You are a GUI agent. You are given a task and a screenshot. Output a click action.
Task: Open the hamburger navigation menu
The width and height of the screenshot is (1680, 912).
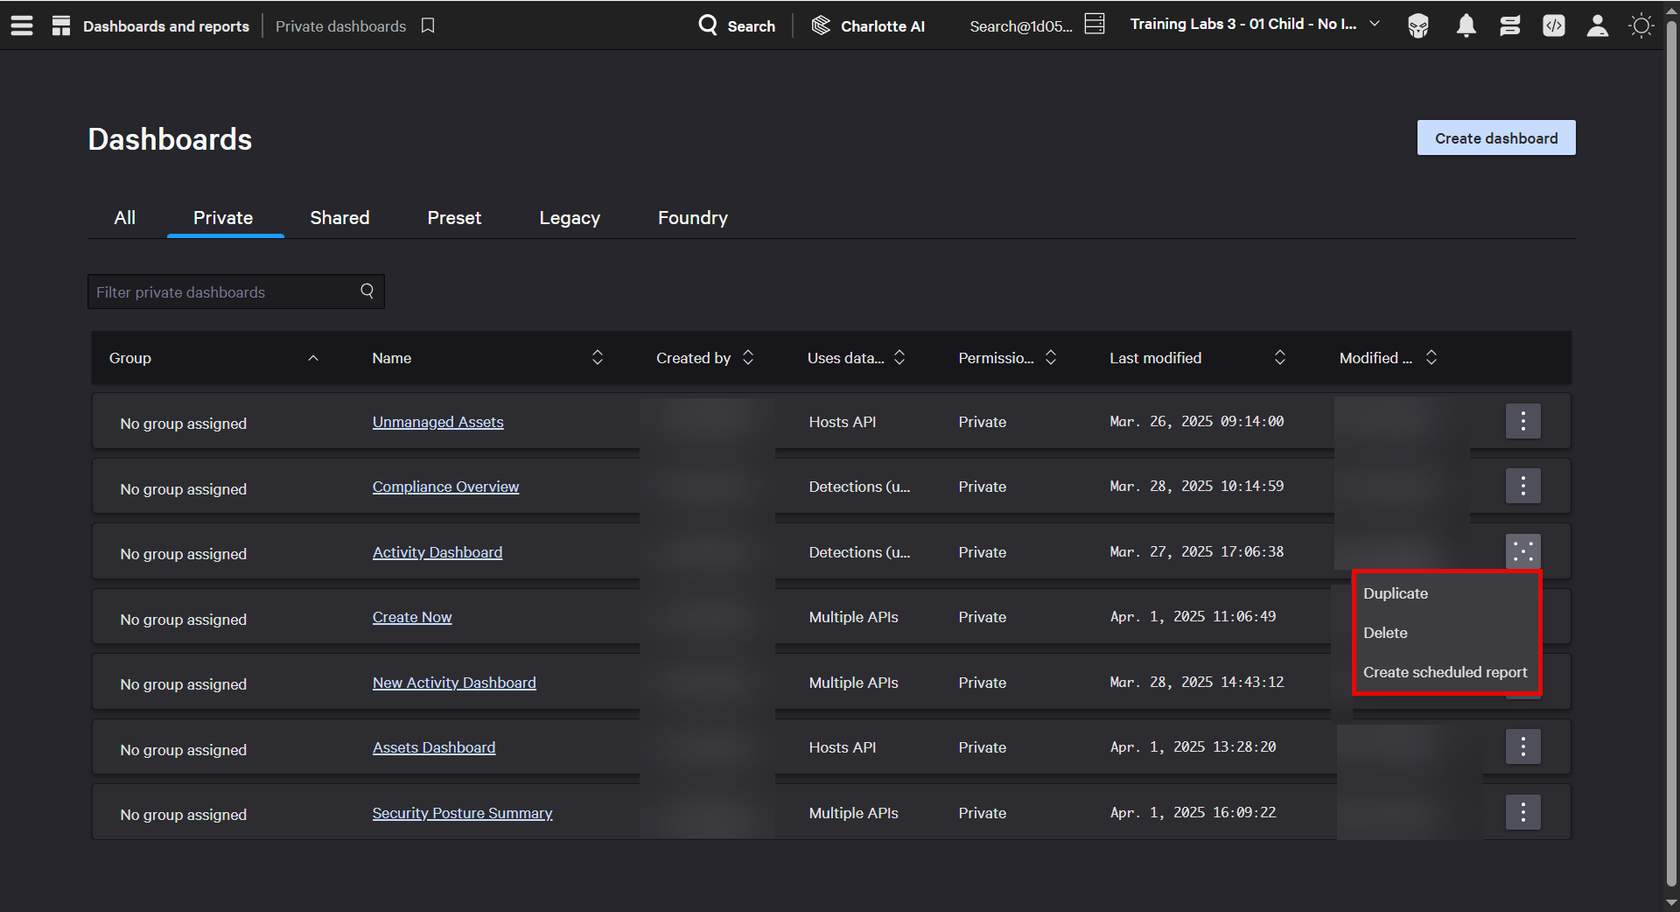click(22, 25)
